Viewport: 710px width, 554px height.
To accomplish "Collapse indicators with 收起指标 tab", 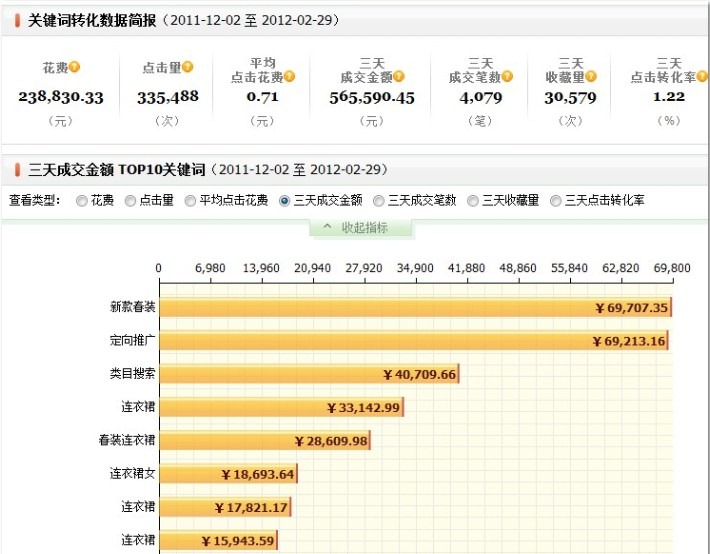I will tap(362, 228).
